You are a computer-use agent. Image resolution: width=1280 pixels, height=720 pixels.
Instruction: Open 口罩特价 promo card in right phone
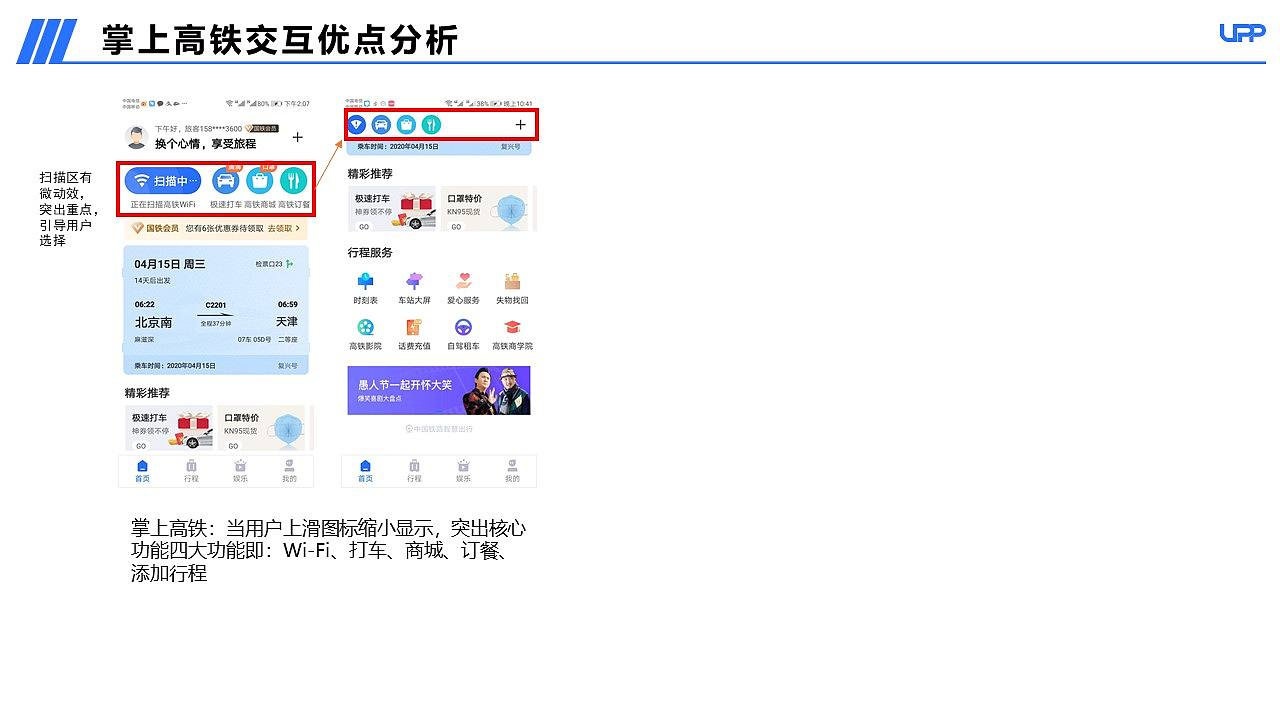coord(485,209)
